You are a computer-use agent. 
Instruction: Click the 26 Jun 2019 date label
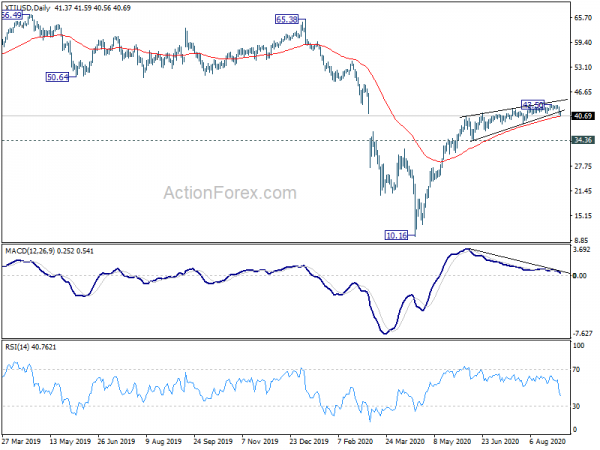click(x=116, y=441)
